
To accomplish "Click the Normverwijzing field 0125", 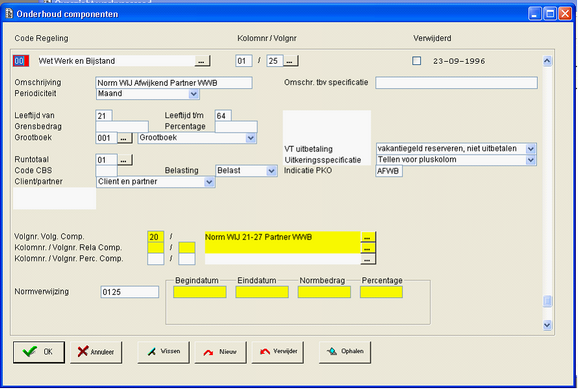I will (x=130, y=292).
